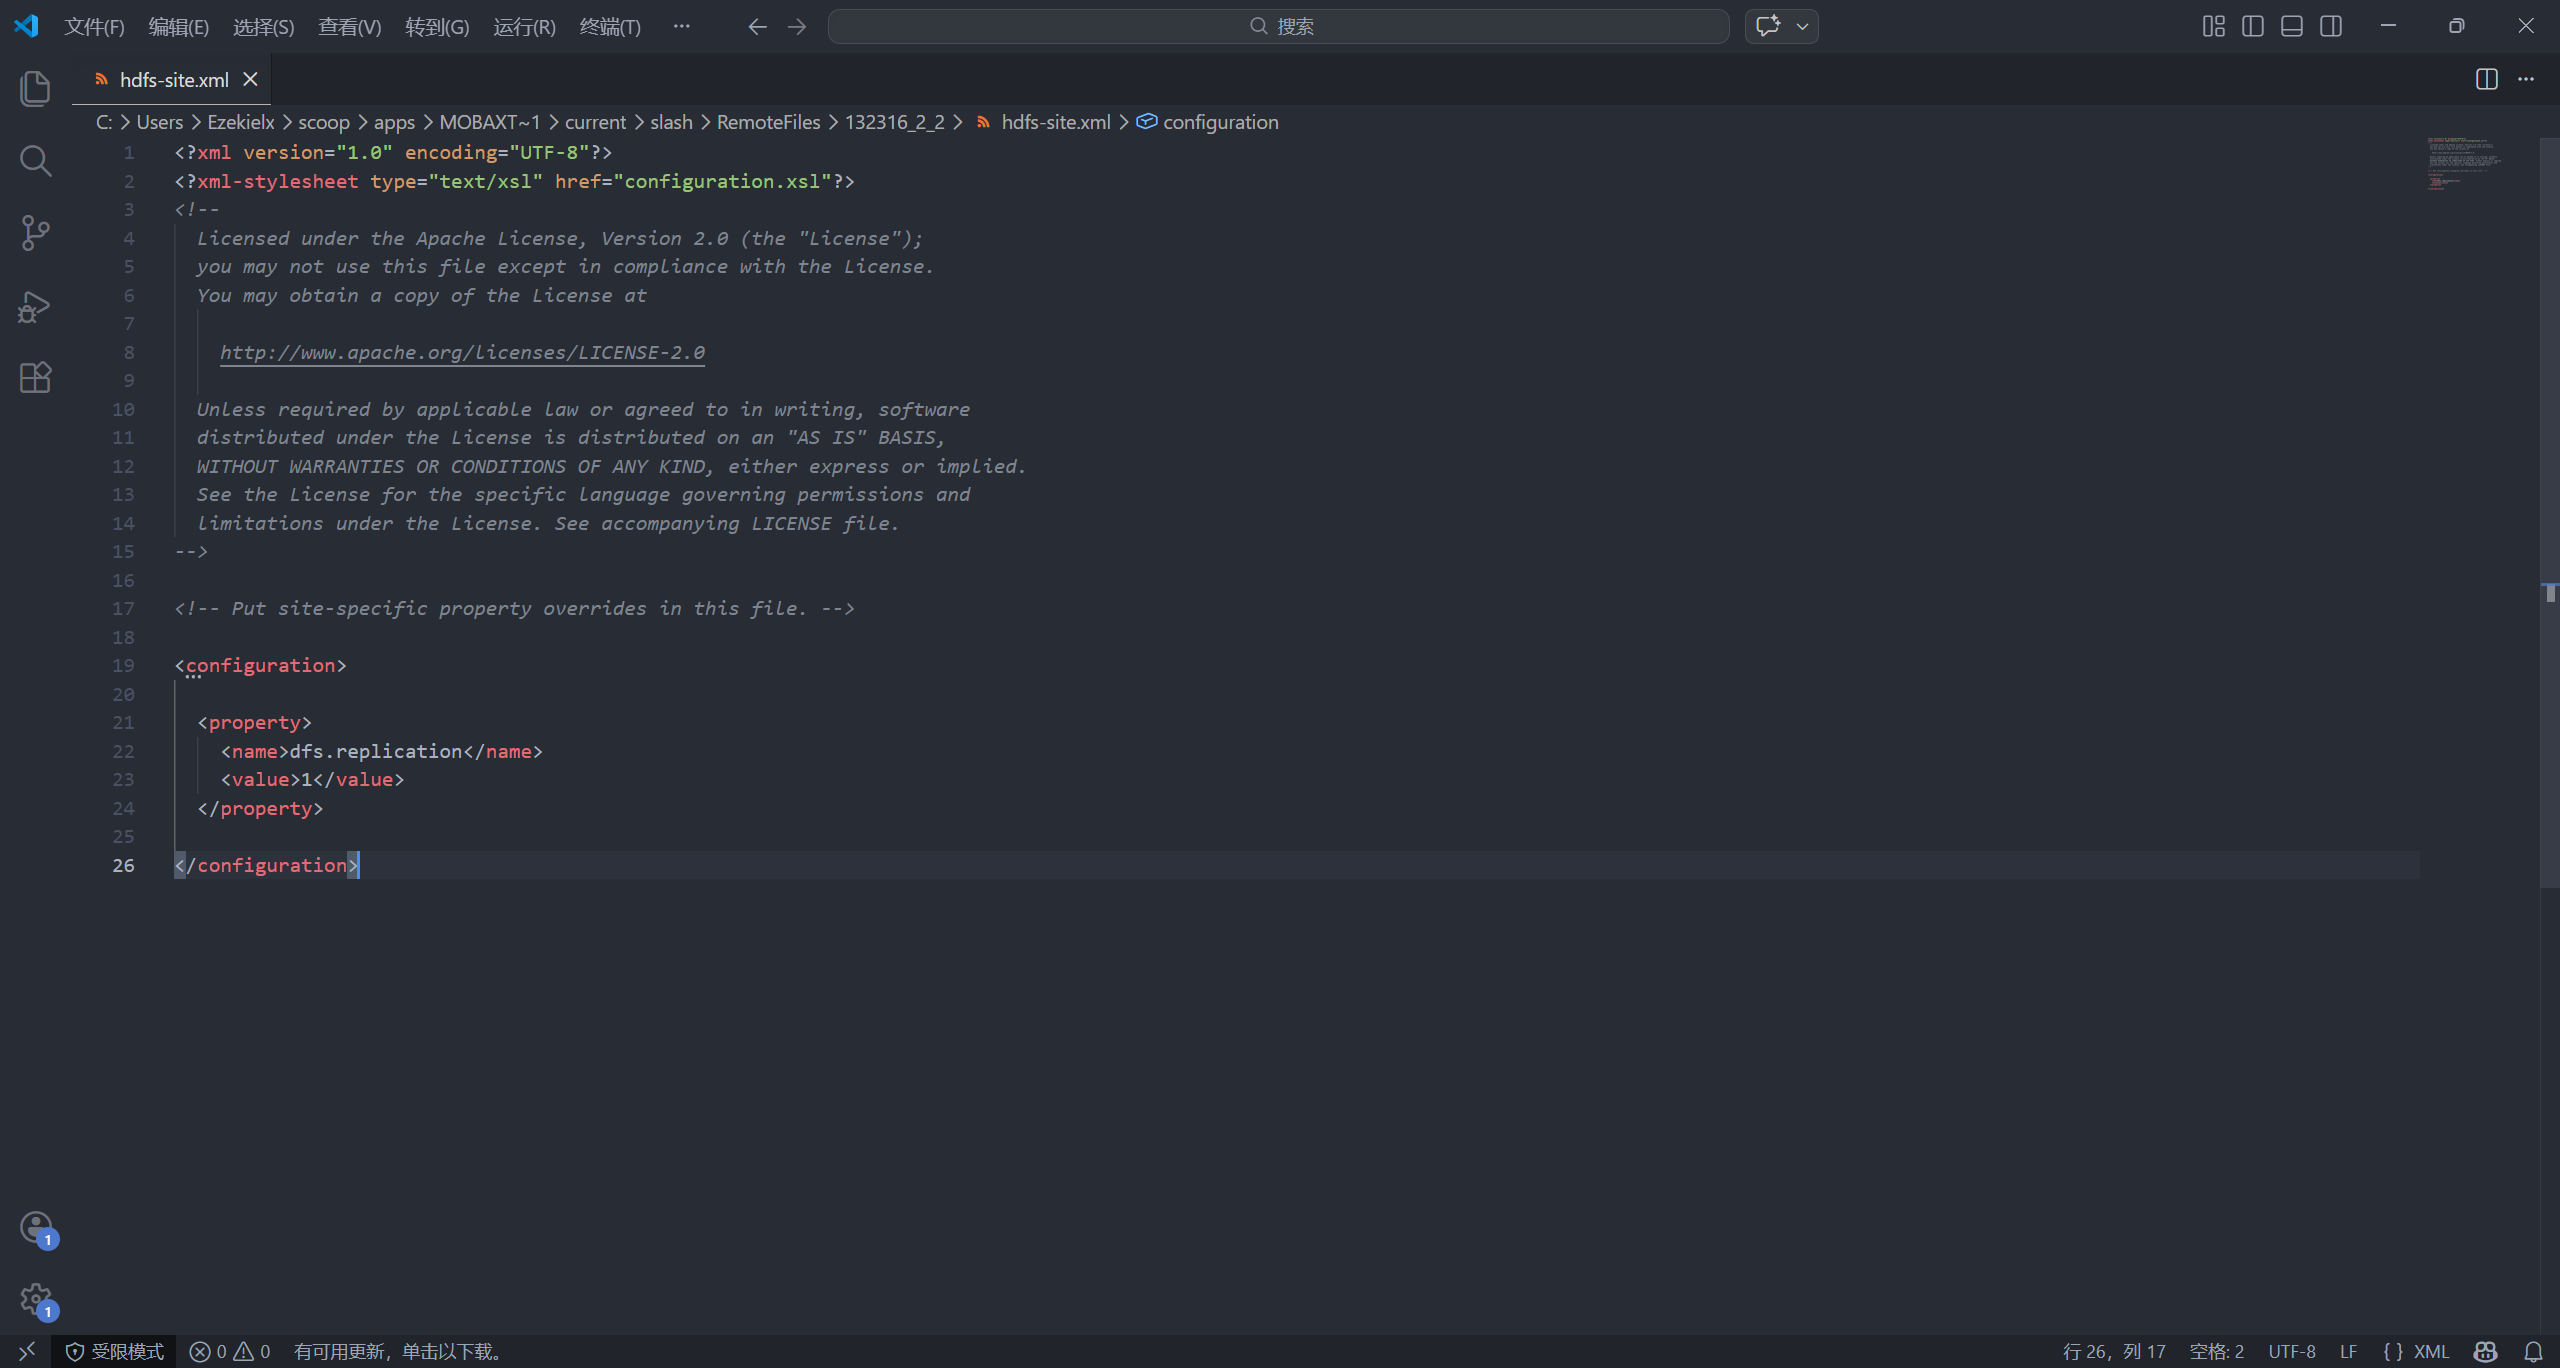Split the editor to the right

tap(2487, 79)
